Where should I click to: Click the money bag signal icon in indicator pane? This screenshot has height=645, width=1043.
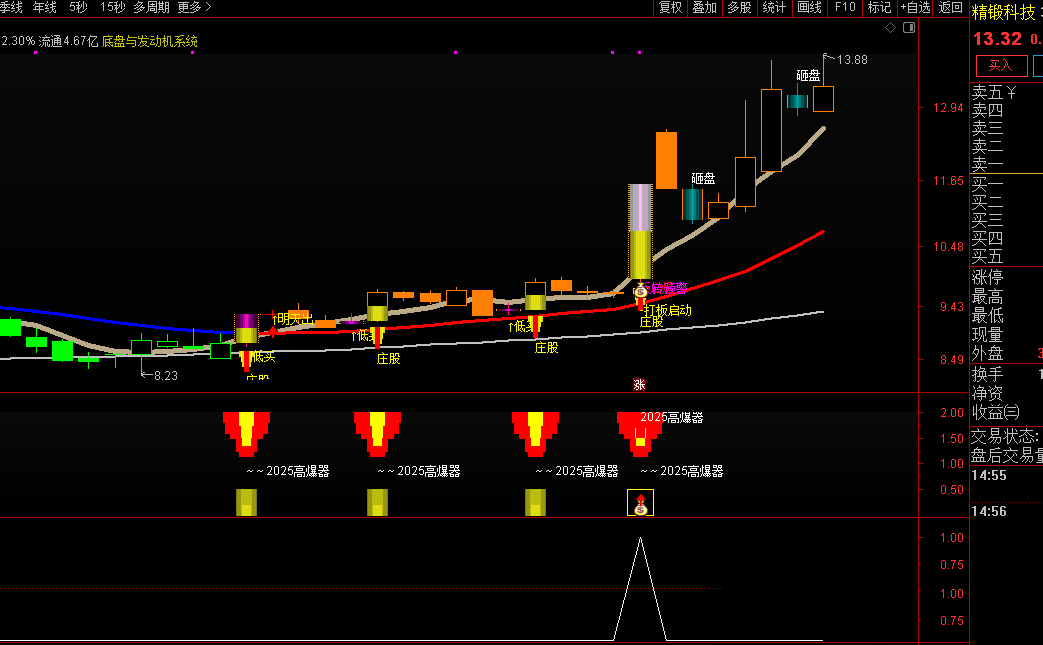[640, 503]
